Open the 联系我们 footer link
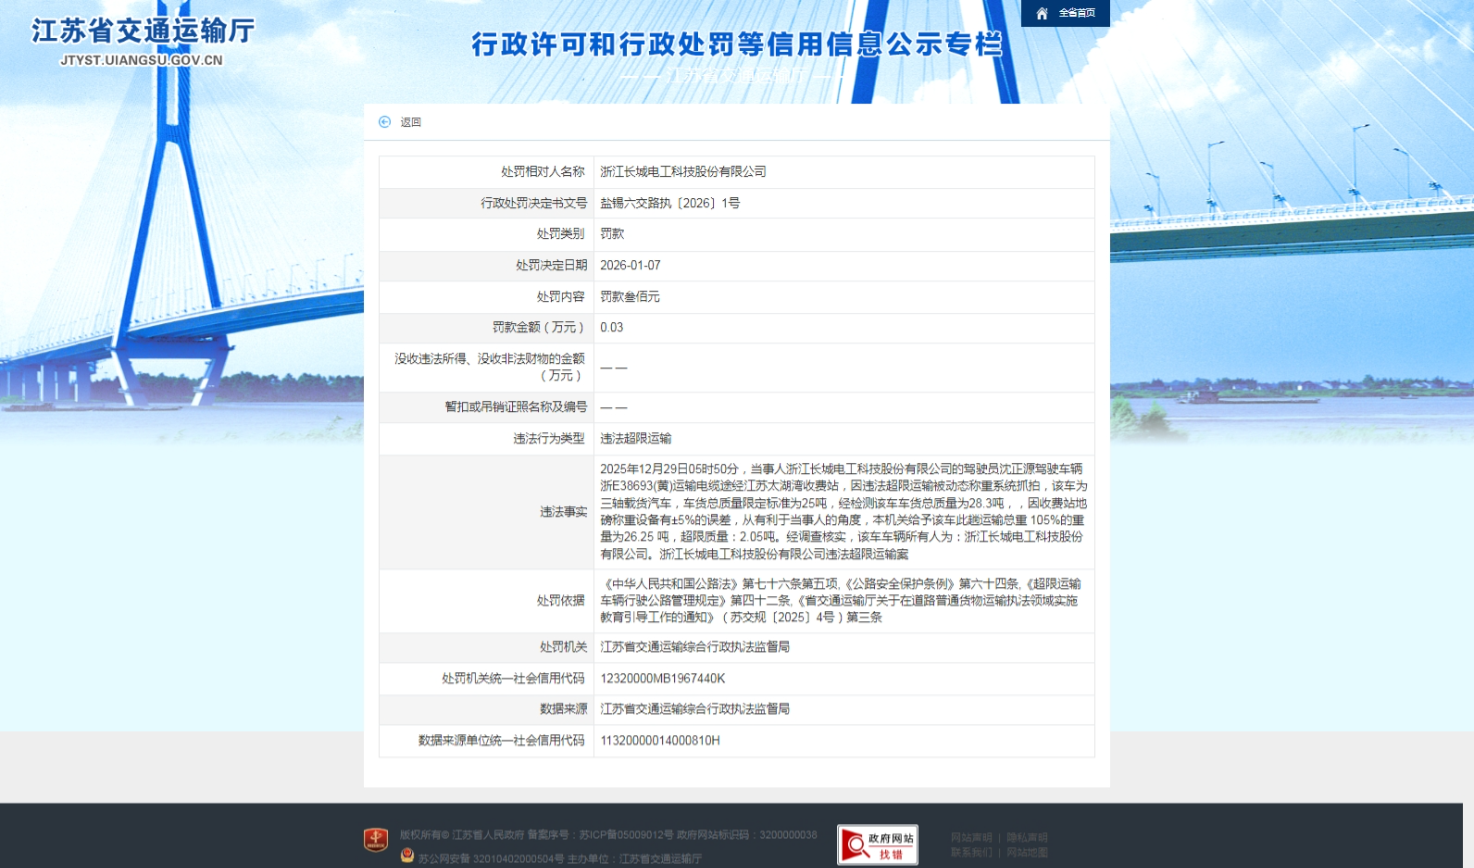The width and height of the screenshot is (1474, 868). [971, 852]
